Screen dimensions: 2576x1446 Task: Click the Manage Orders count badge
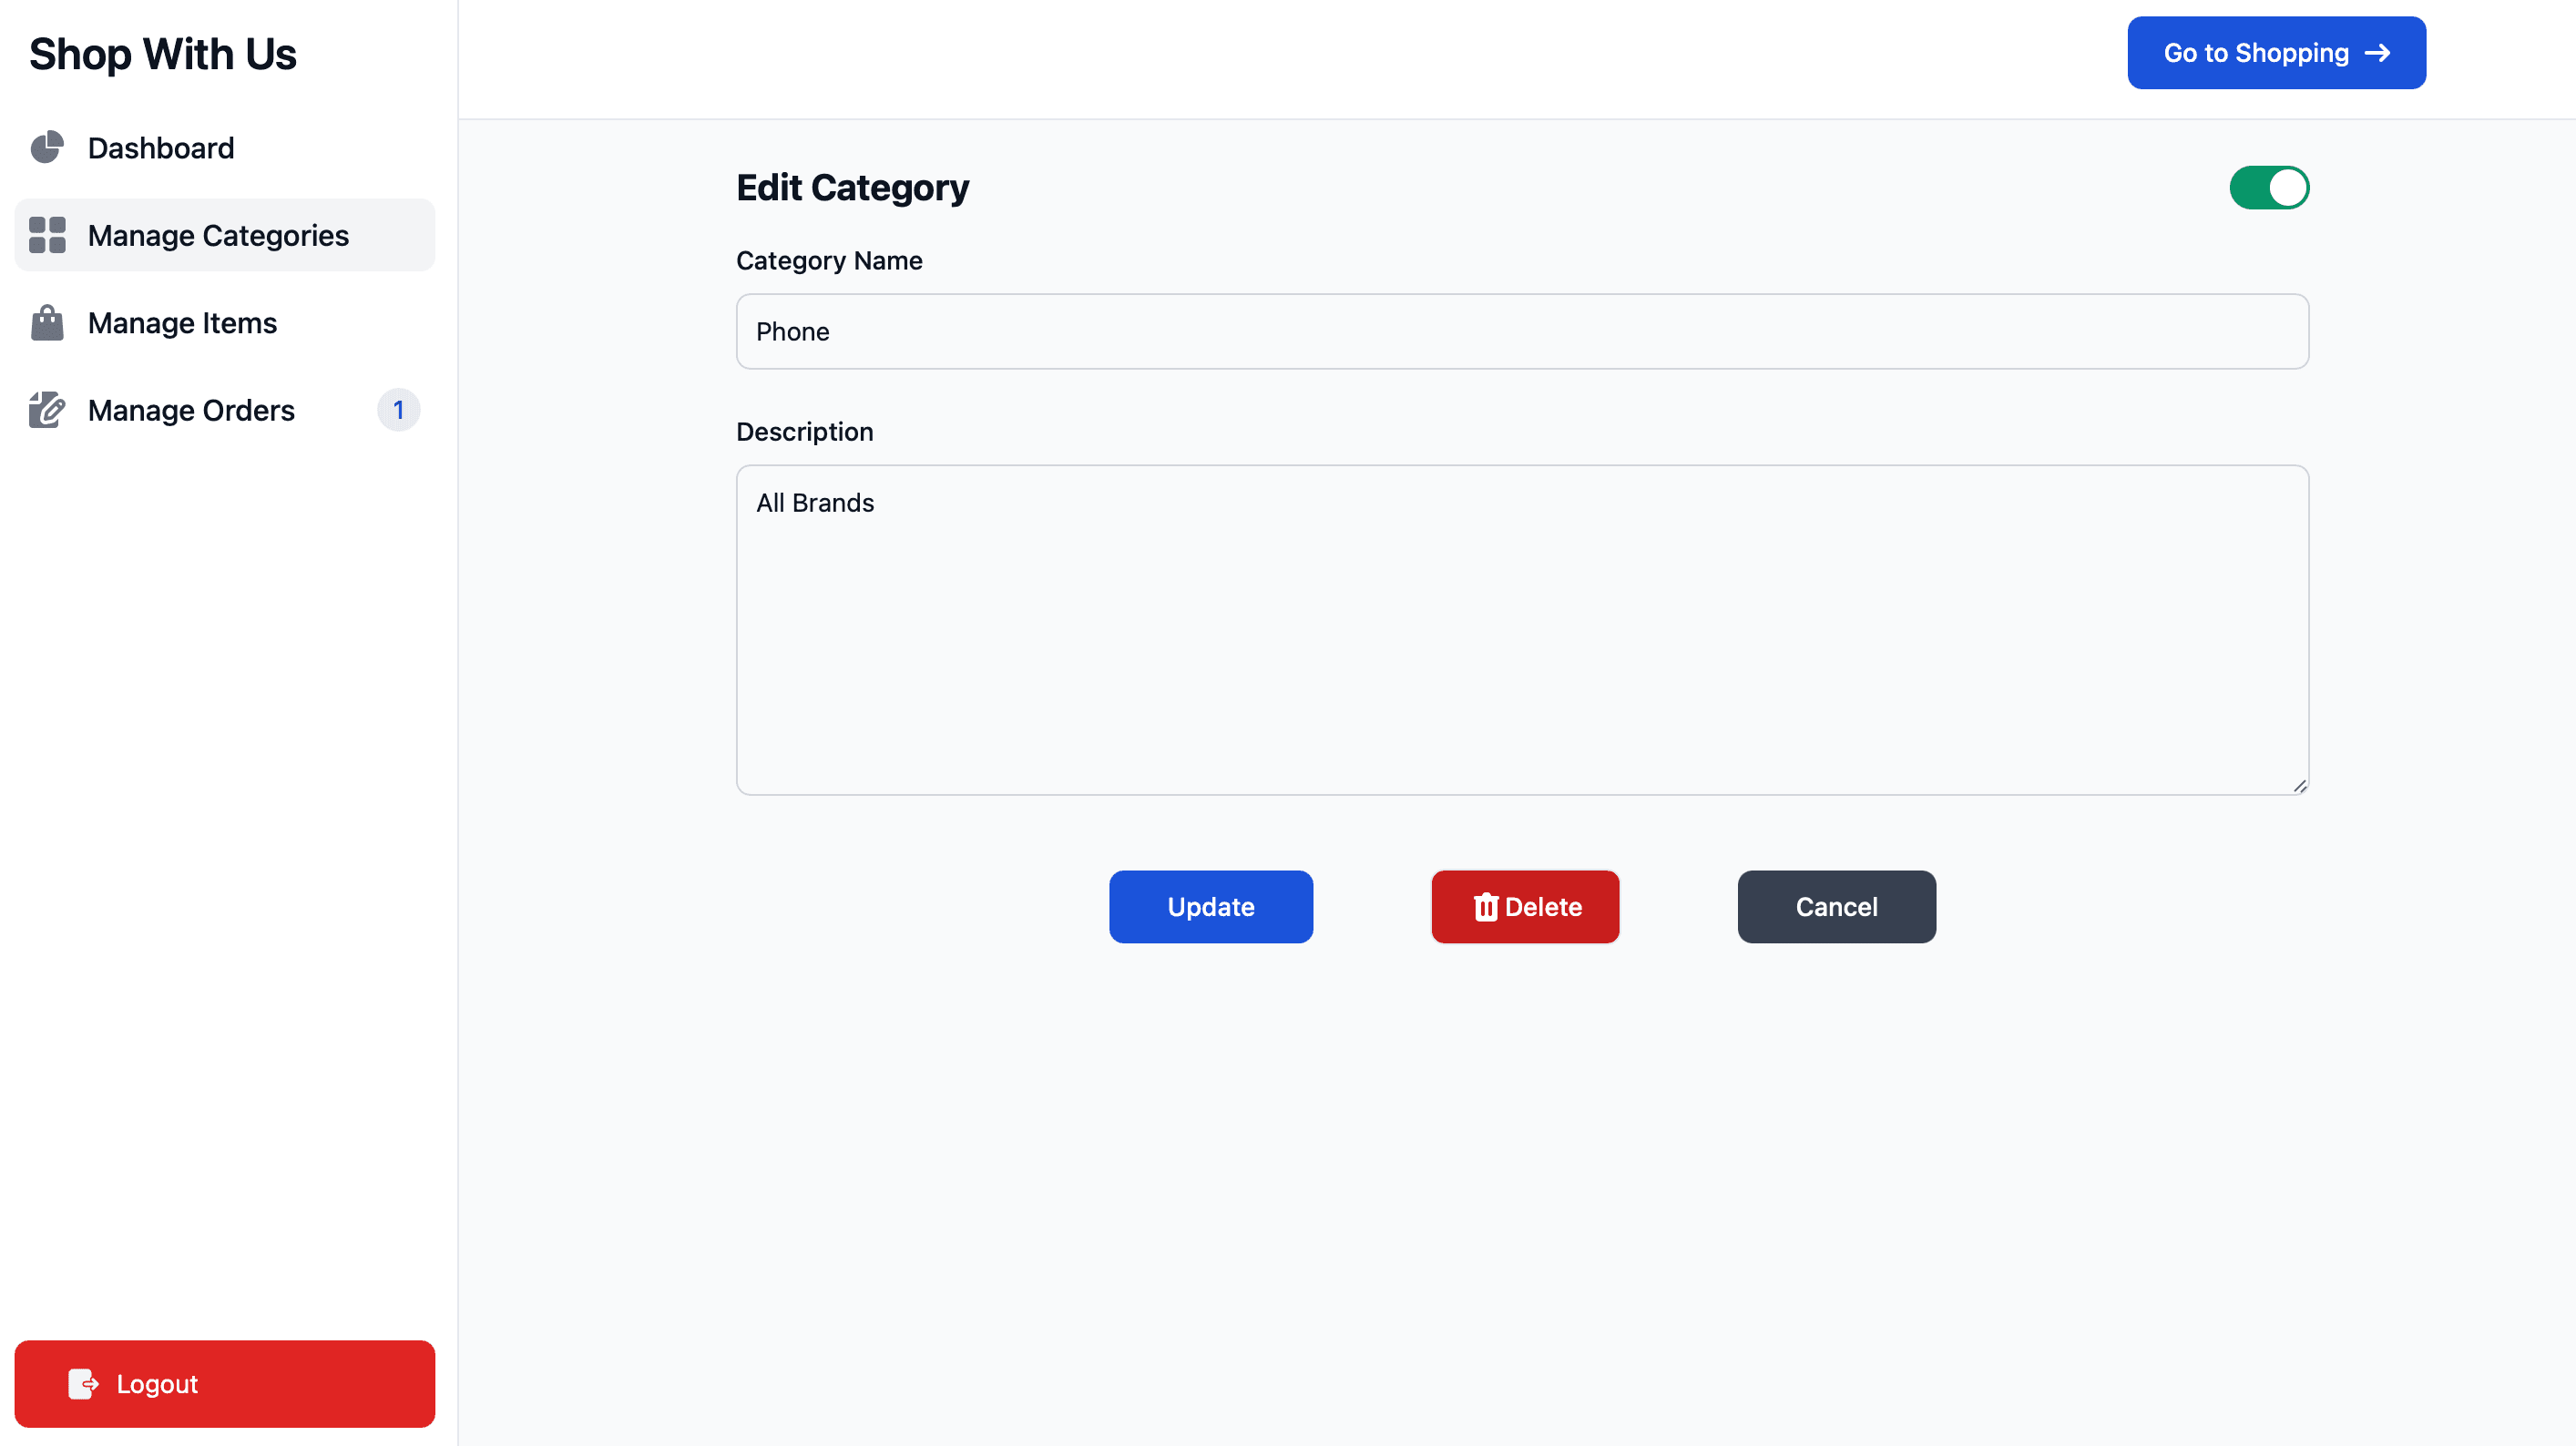click(x=398, y=410)
